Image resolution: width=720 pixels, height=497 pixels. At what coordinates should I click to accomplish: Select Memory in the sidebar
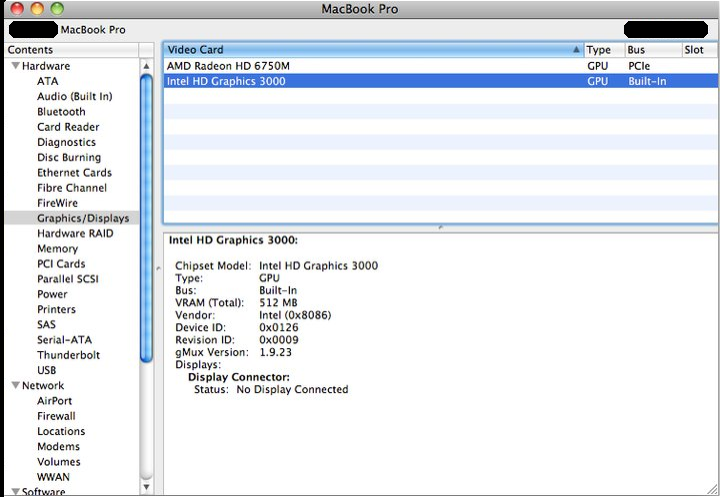[57, 248]
